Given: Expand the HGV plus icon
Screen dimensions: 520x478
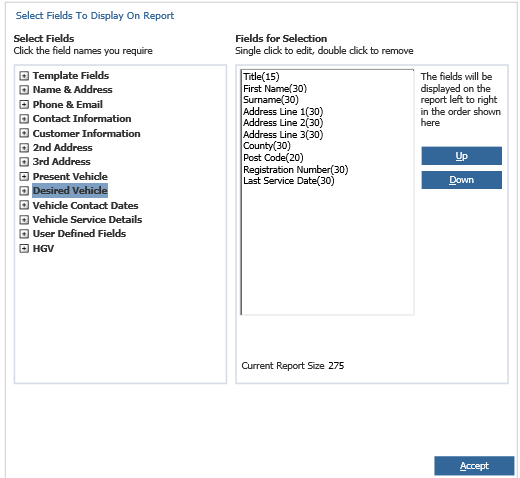Looking at the screenshot, I should [24, 248].
